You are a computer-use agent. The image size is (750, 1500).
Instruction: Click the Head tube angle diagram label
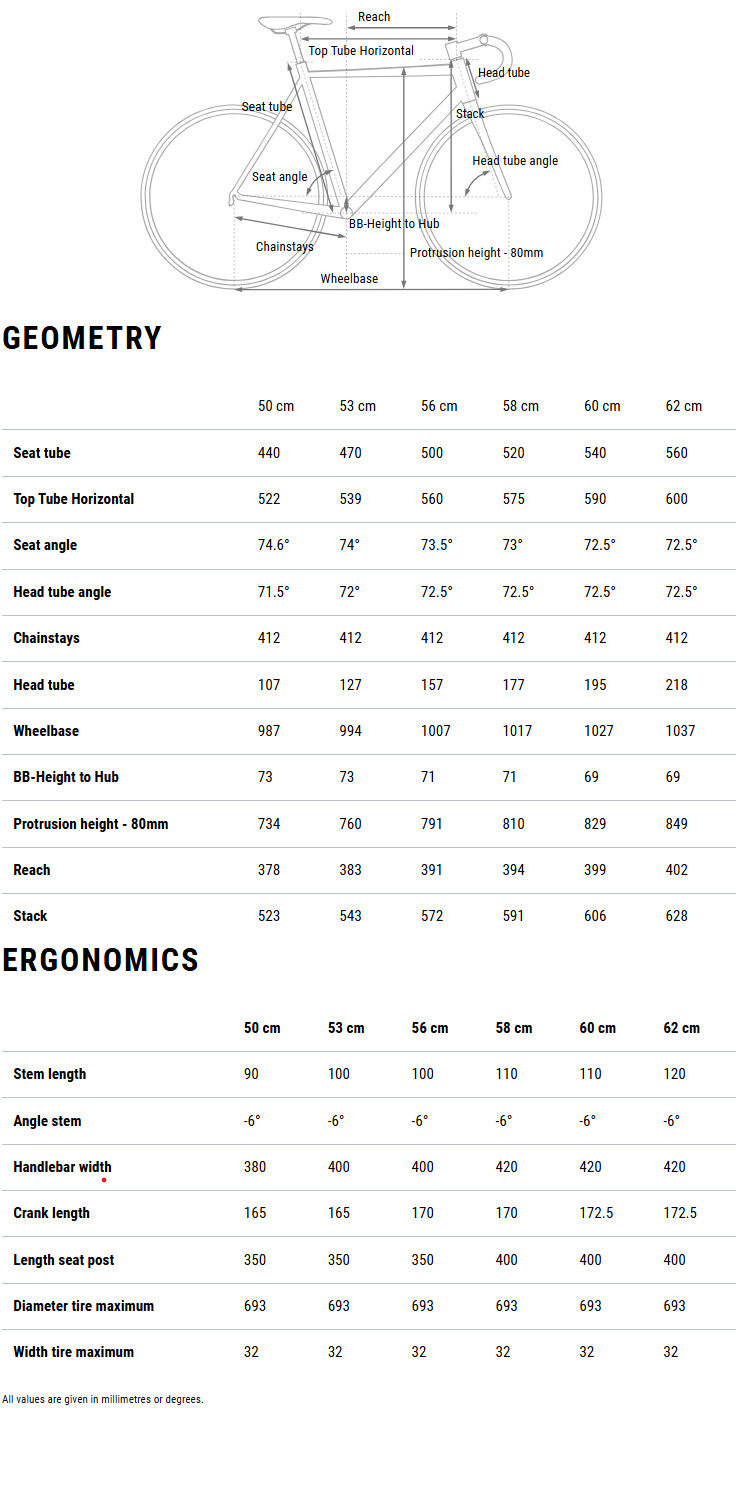pyautogui.click(x=515, y=161)
